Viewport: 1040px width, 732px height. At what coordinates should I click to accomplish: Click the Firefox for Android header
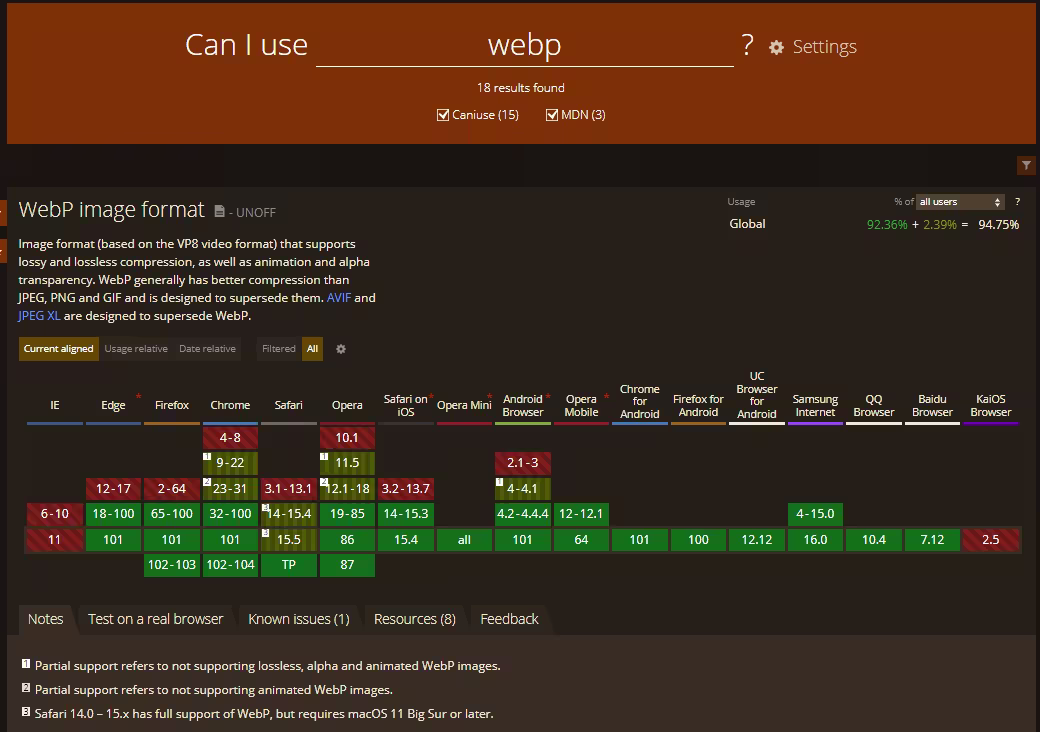pos(698,405)
